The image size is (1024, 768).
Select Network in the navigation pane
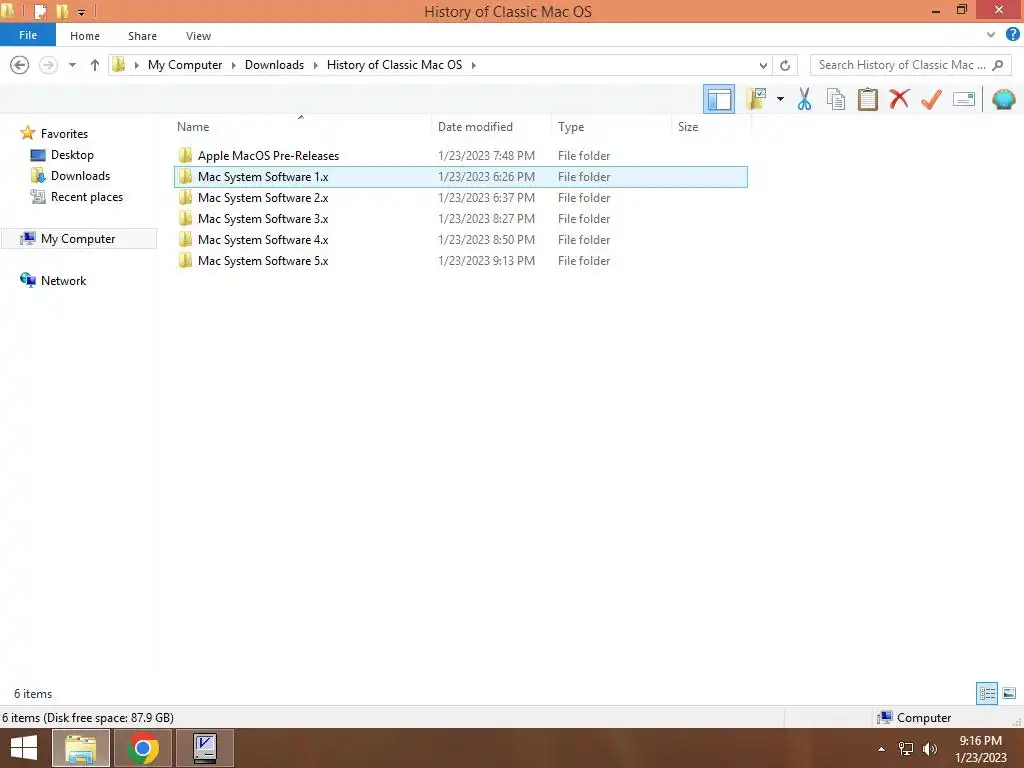pyautogui.click(x=63, y=280)
